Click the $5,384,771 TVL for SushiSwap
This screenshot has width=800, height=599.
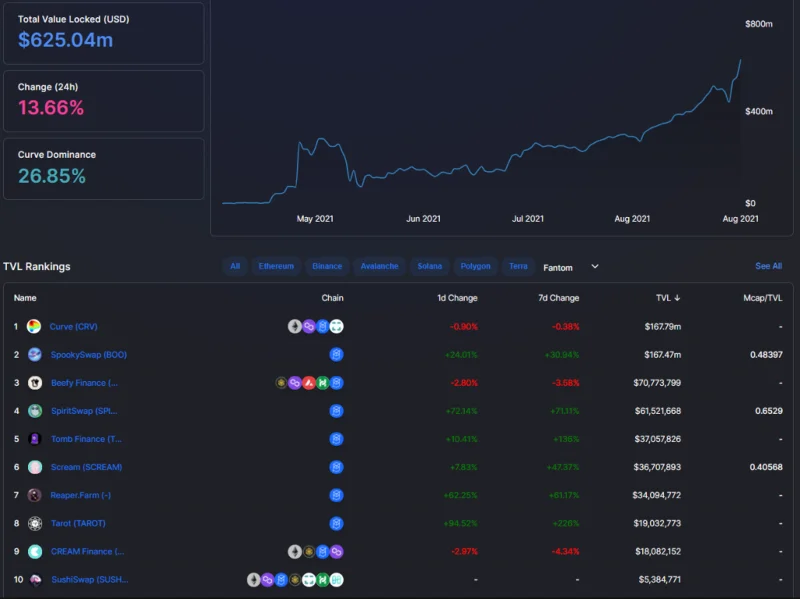click(x=660, y=580)
